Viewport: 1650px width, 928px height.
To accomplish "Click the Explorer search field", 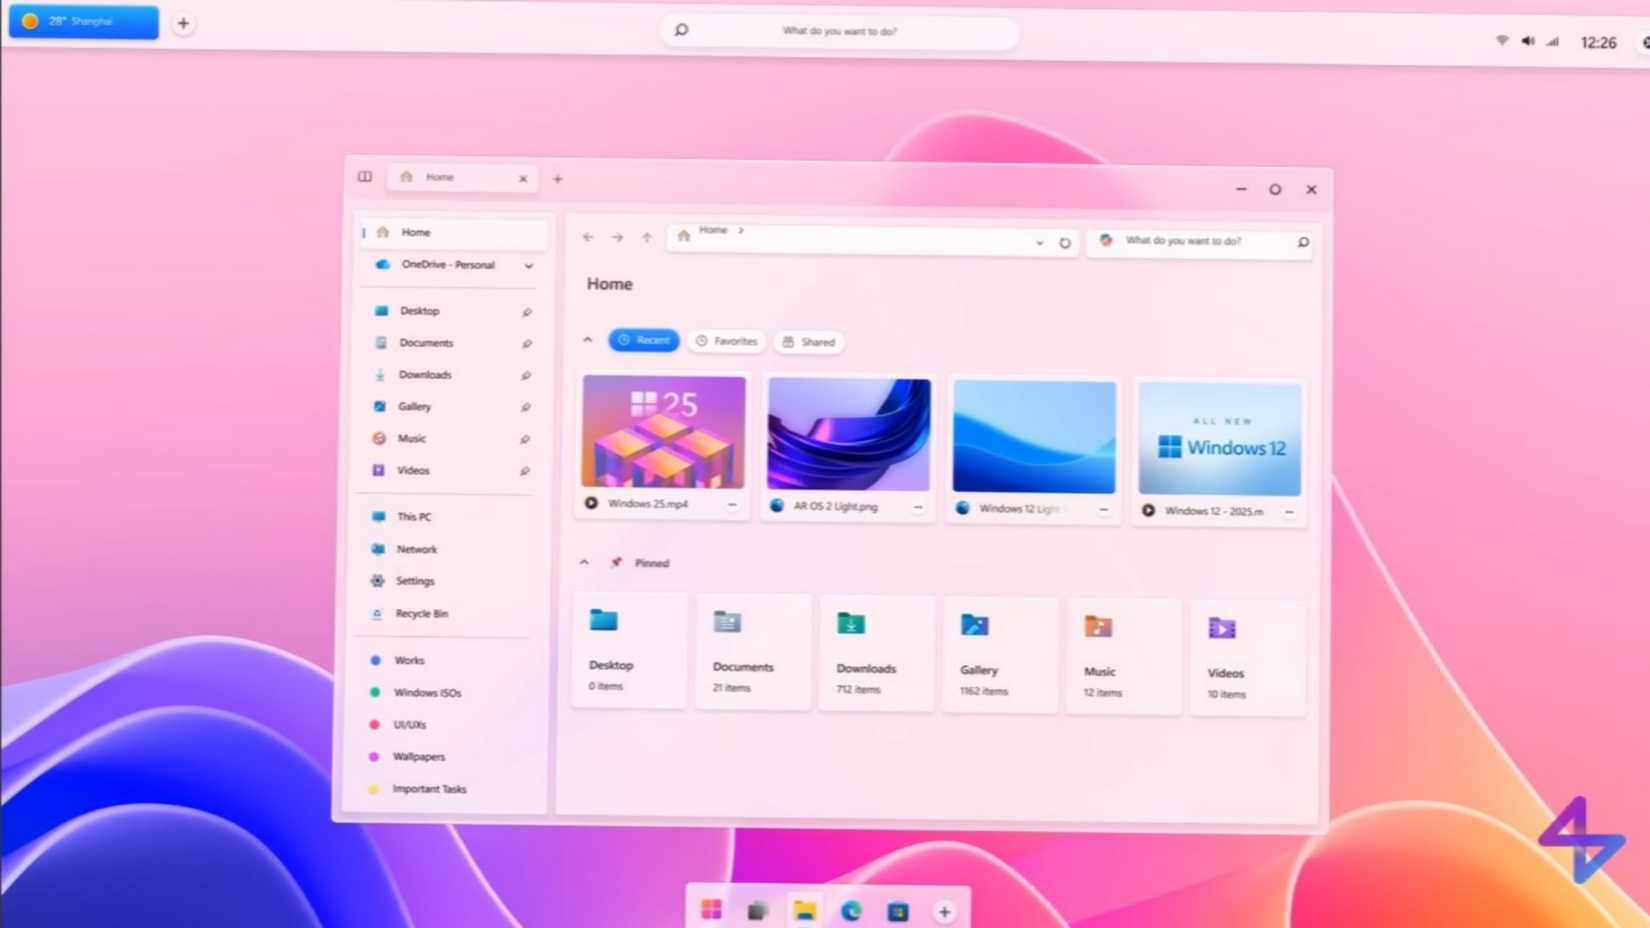I will pyautogui.click(x=1199, y=242).
